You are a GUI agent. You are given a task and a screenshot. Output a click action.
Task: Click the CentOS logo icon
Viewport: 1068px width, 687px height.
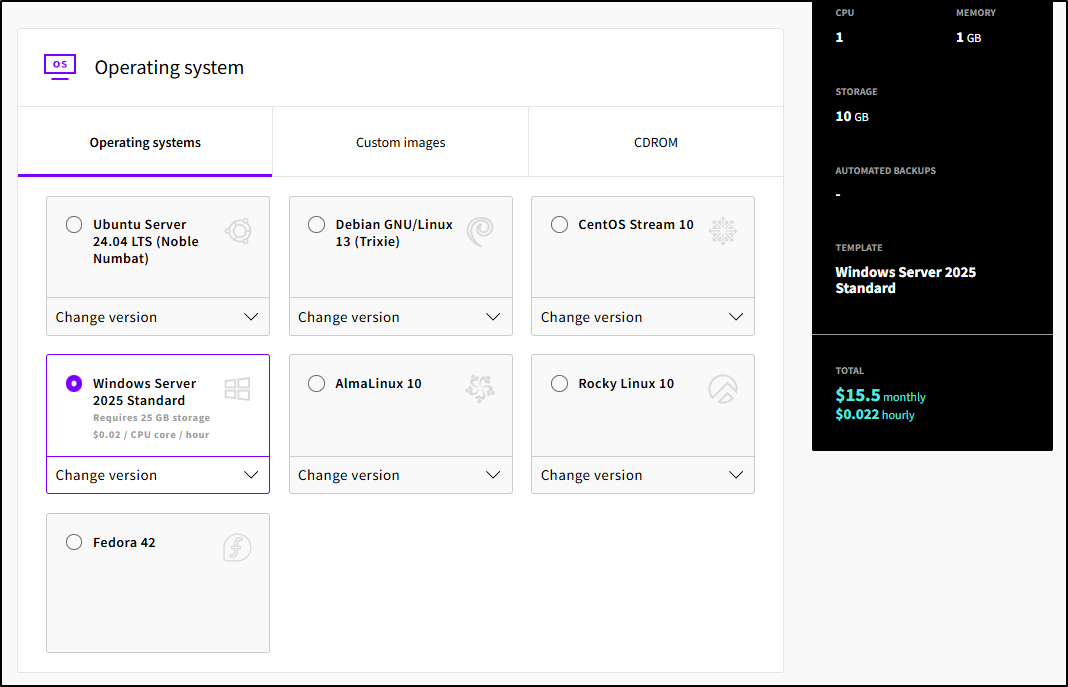tap(722, 231)
